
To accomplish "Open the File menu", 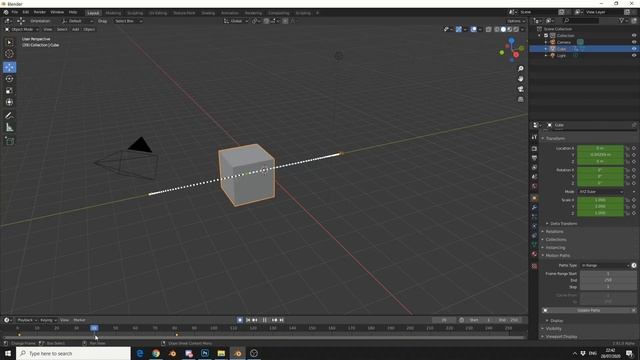I will click(15, 12).
